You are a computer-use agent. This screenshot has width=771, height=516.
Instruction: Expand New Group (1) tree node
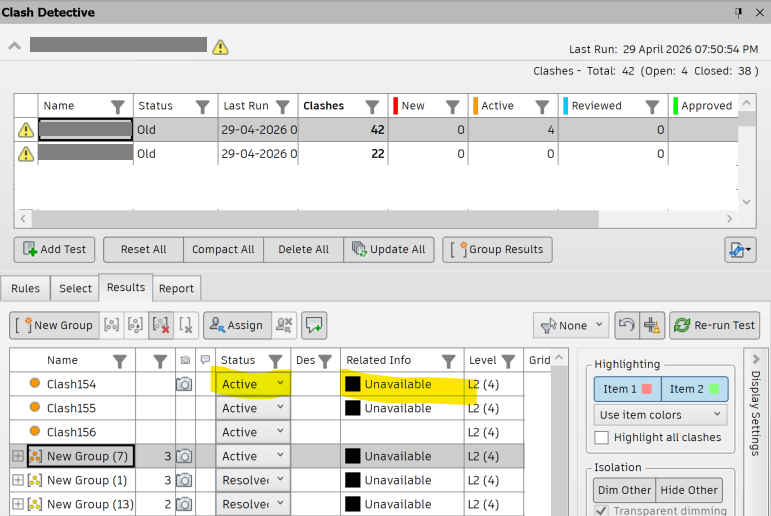click(18, 480)
